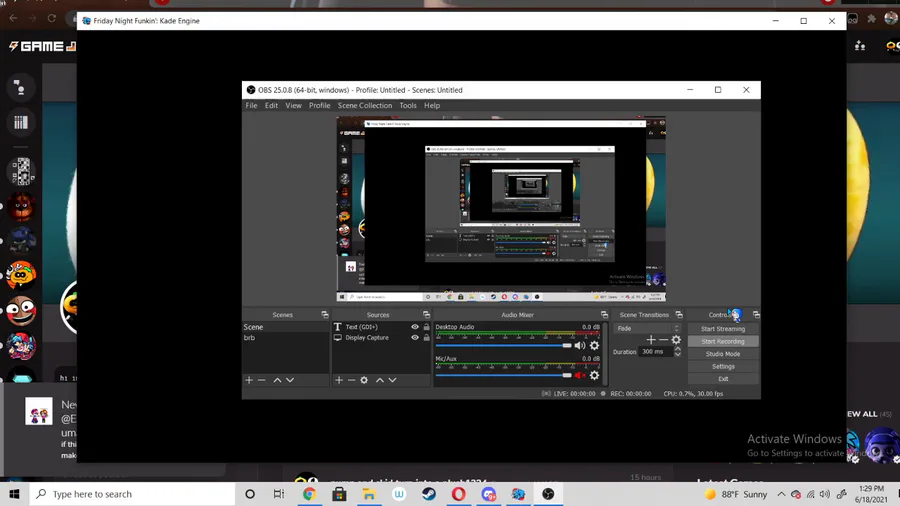Add a new scene with the plus icon
Viewport: 900px width, 506px height.
[249, 380]
